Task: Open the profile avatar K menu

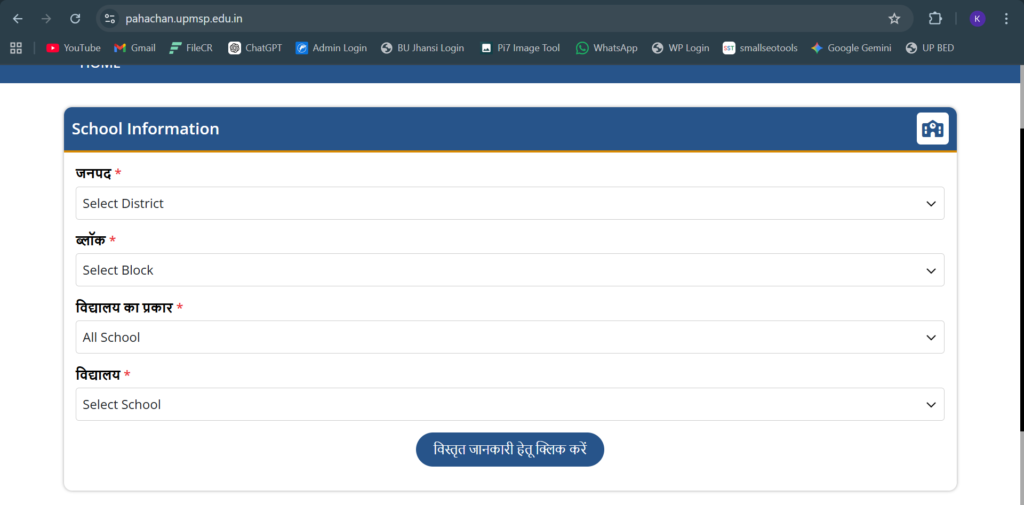Action: click(x=977, y=19)
